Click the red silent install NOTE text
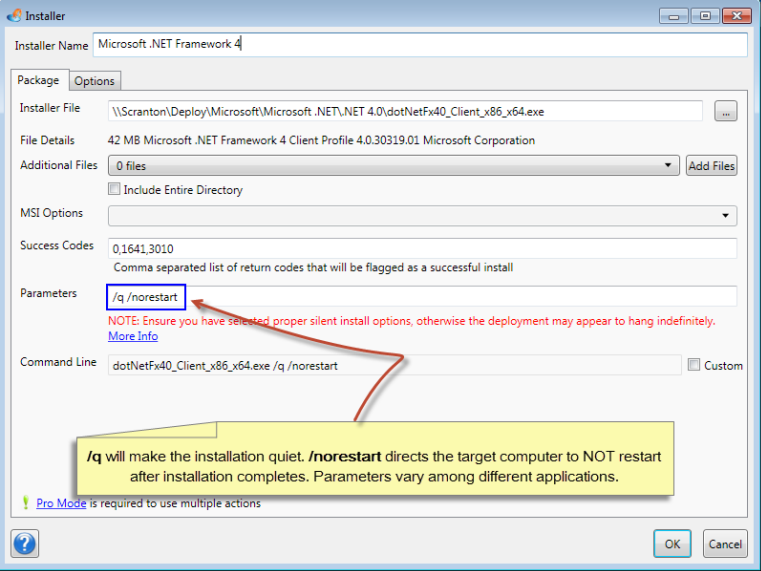This screenshot has width=761, height=571. click(x=412, y=321)
